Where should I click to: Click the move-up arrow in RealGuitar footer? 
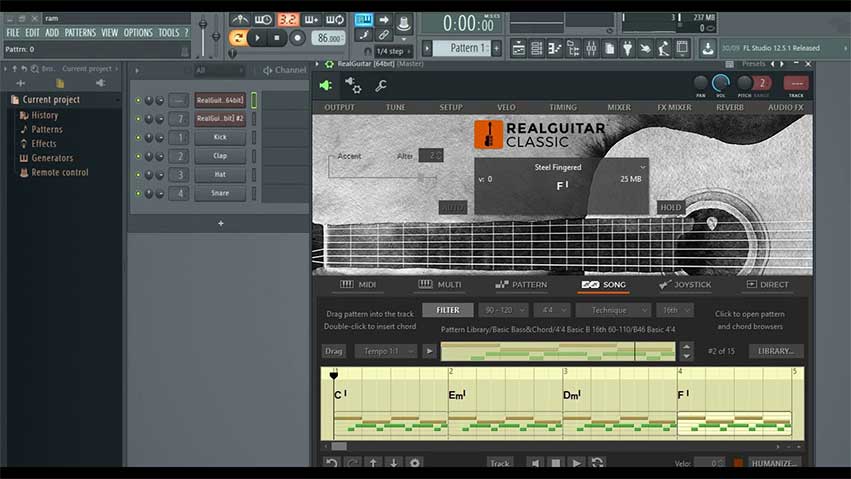point(373,463)
